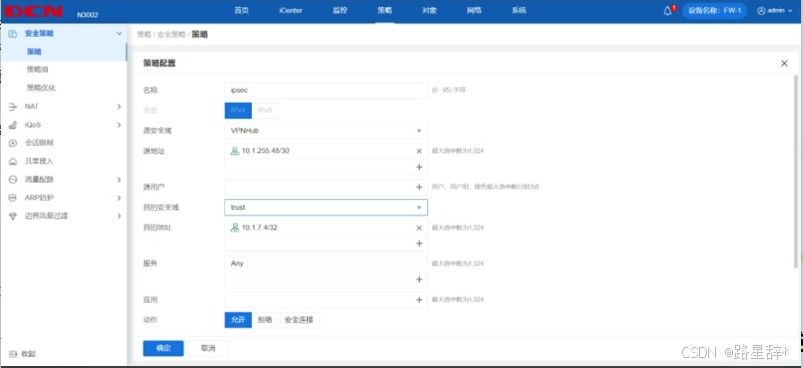Click the dialog vertical scrollbar
The image size is (803, 368).
[796, 171]
